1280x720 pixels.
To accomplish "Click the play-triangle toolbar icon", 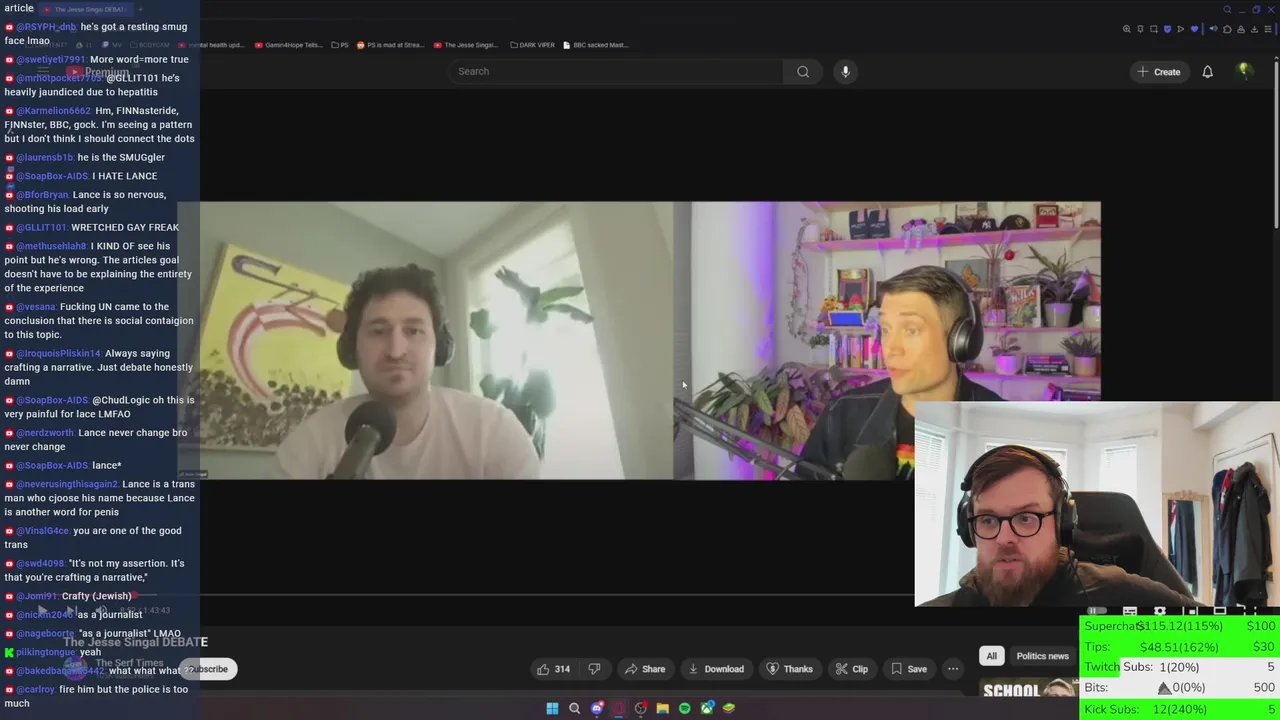I will point(1180,29).
